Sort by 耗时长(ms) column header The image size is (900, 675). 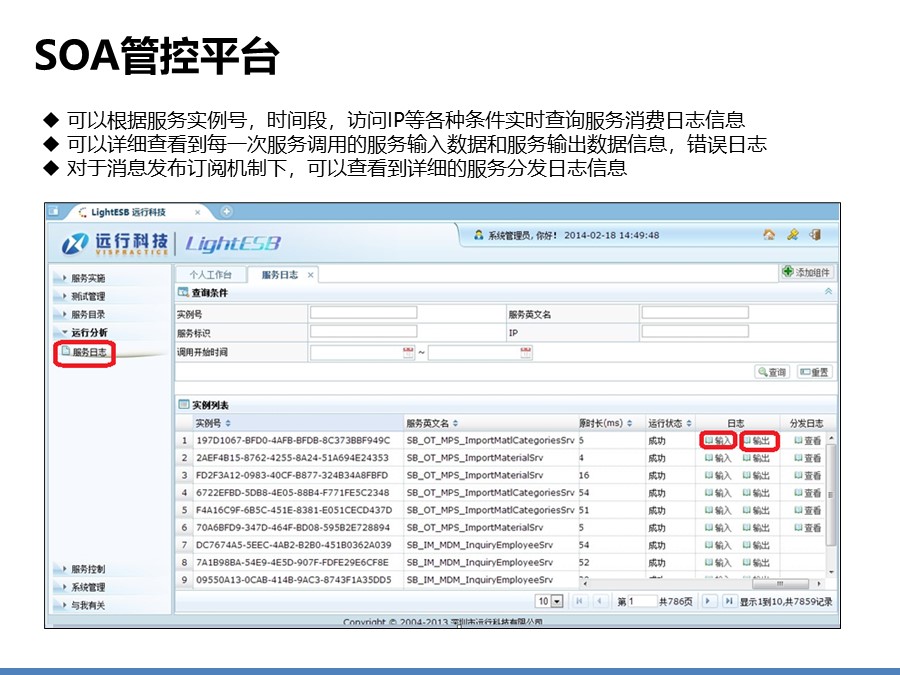pyautogui.click(x=606, y=423)
